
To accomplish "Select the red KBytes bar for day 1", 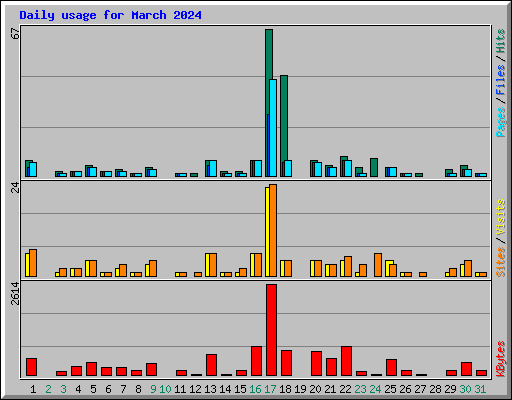I will (31, 367).
